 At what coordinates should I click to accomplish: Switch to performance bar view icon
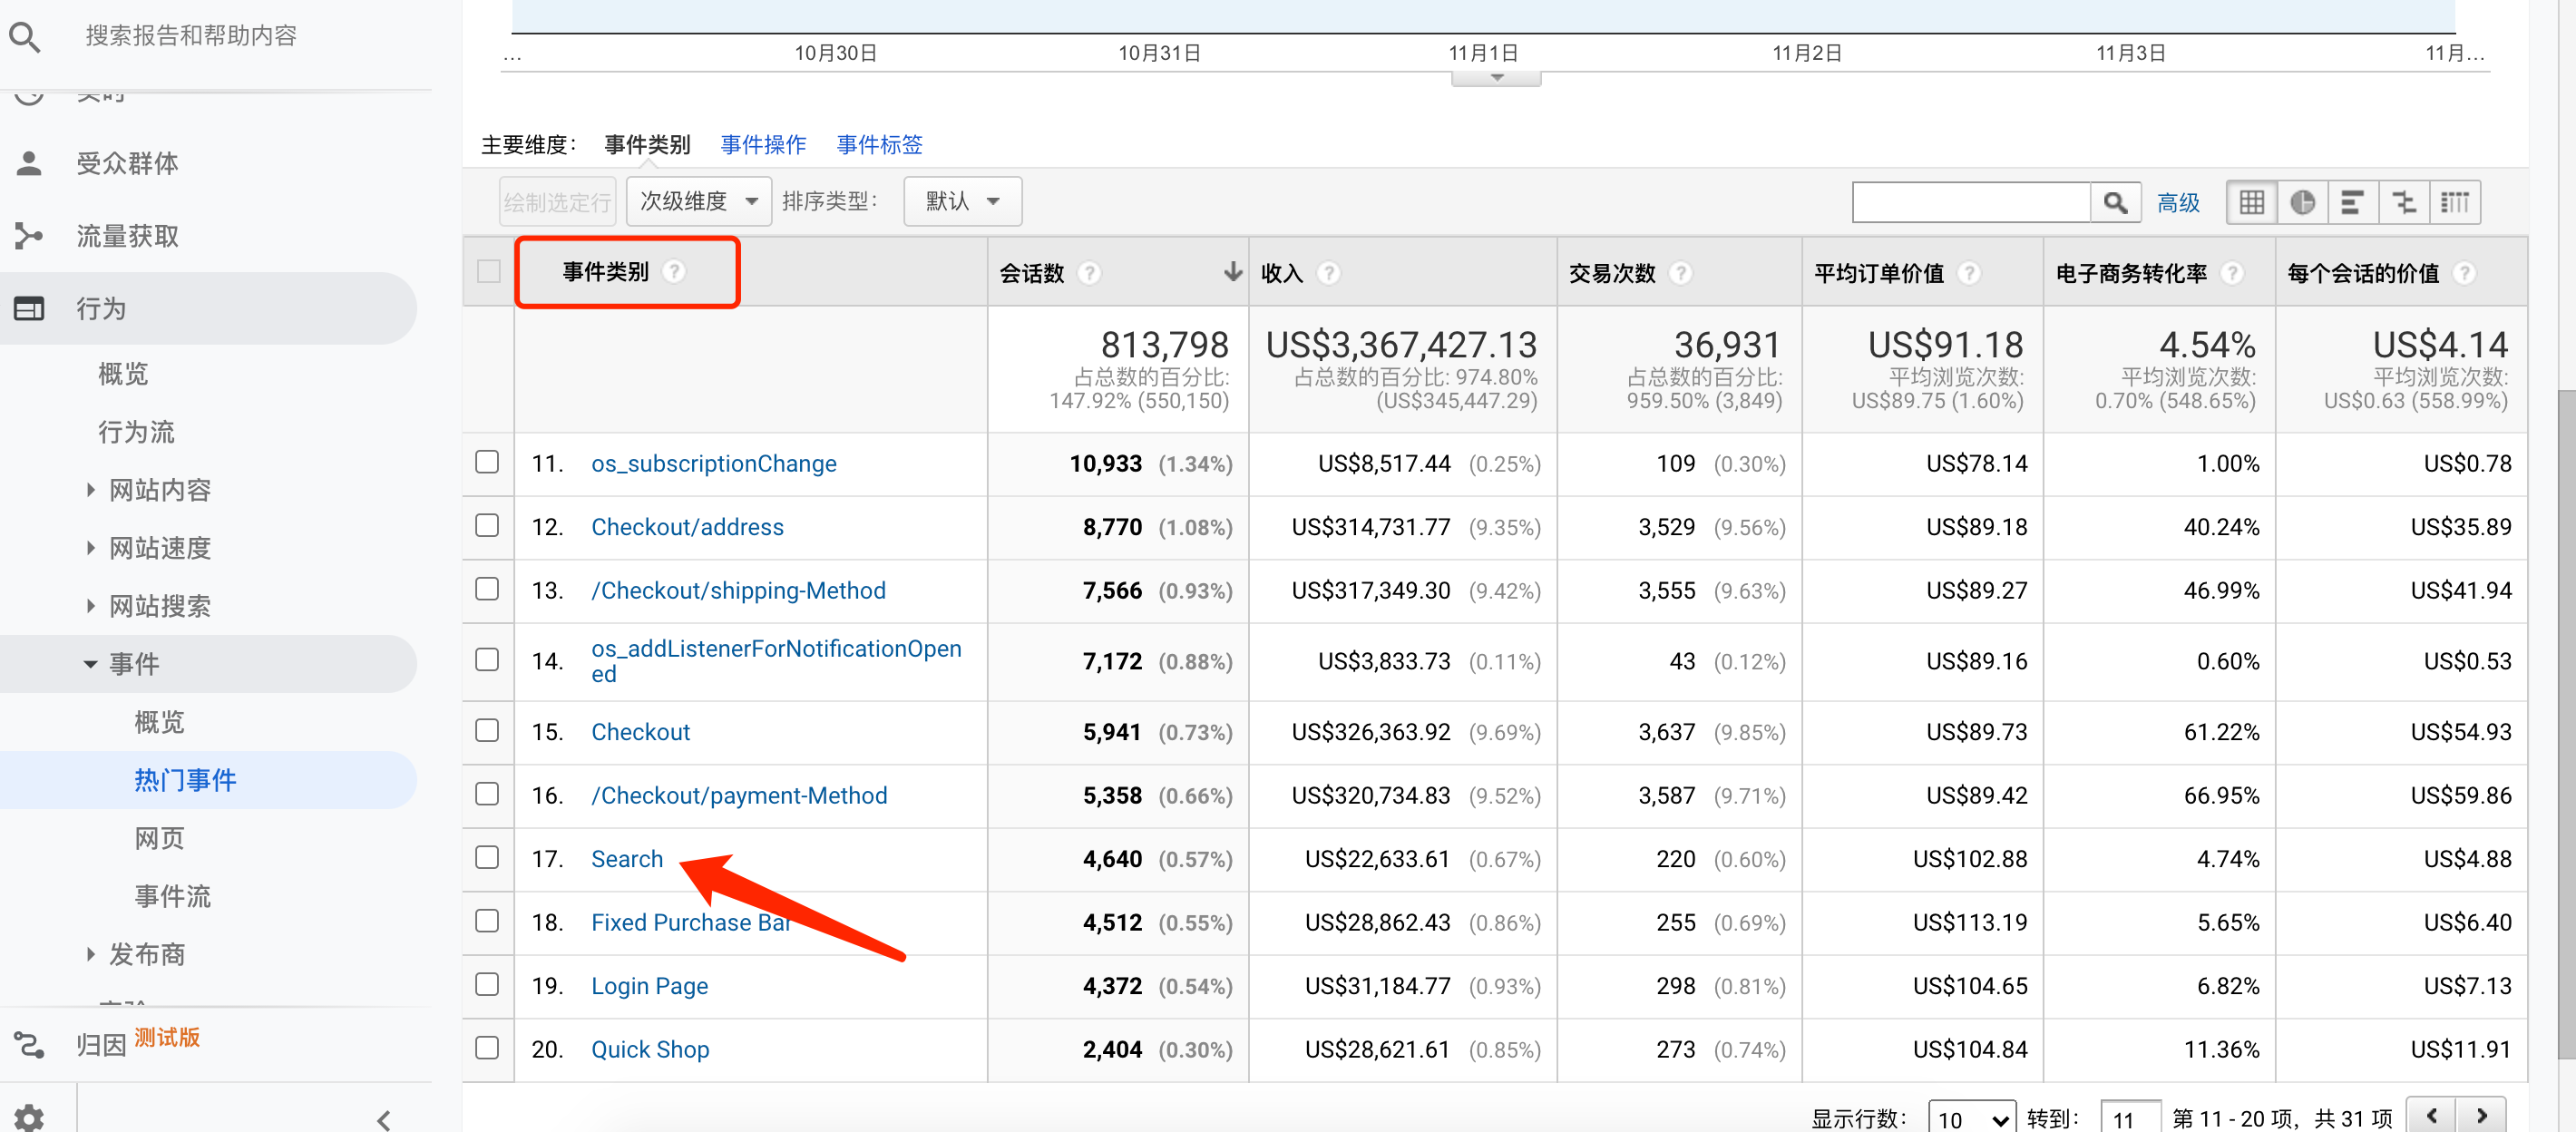click(x=2352, y=203)
